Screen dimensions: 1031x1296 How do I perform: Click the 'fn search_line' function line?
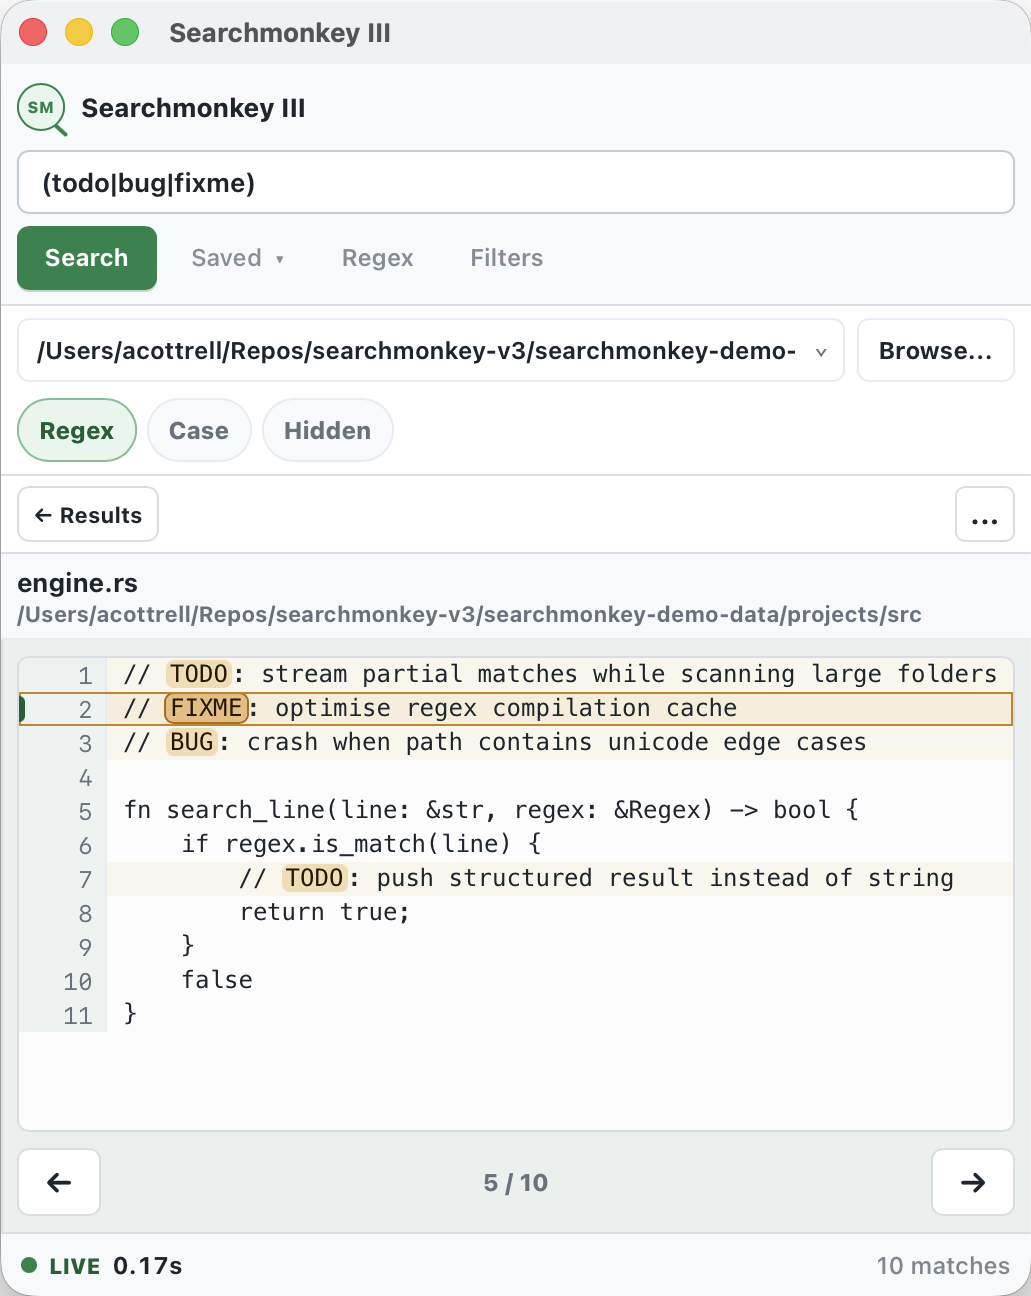click(x=491, y=810)
